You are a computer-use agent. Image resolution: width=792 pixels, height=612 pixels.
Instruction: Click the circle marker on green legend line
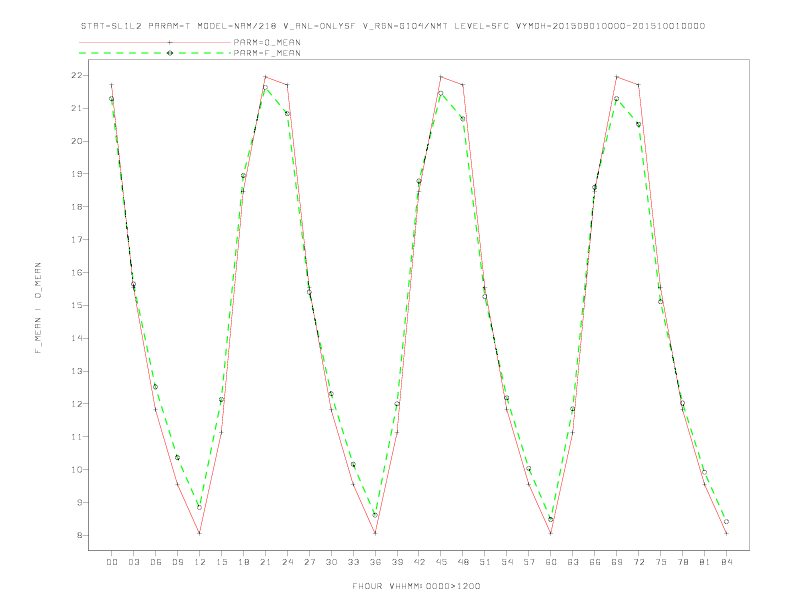point(170,53)
